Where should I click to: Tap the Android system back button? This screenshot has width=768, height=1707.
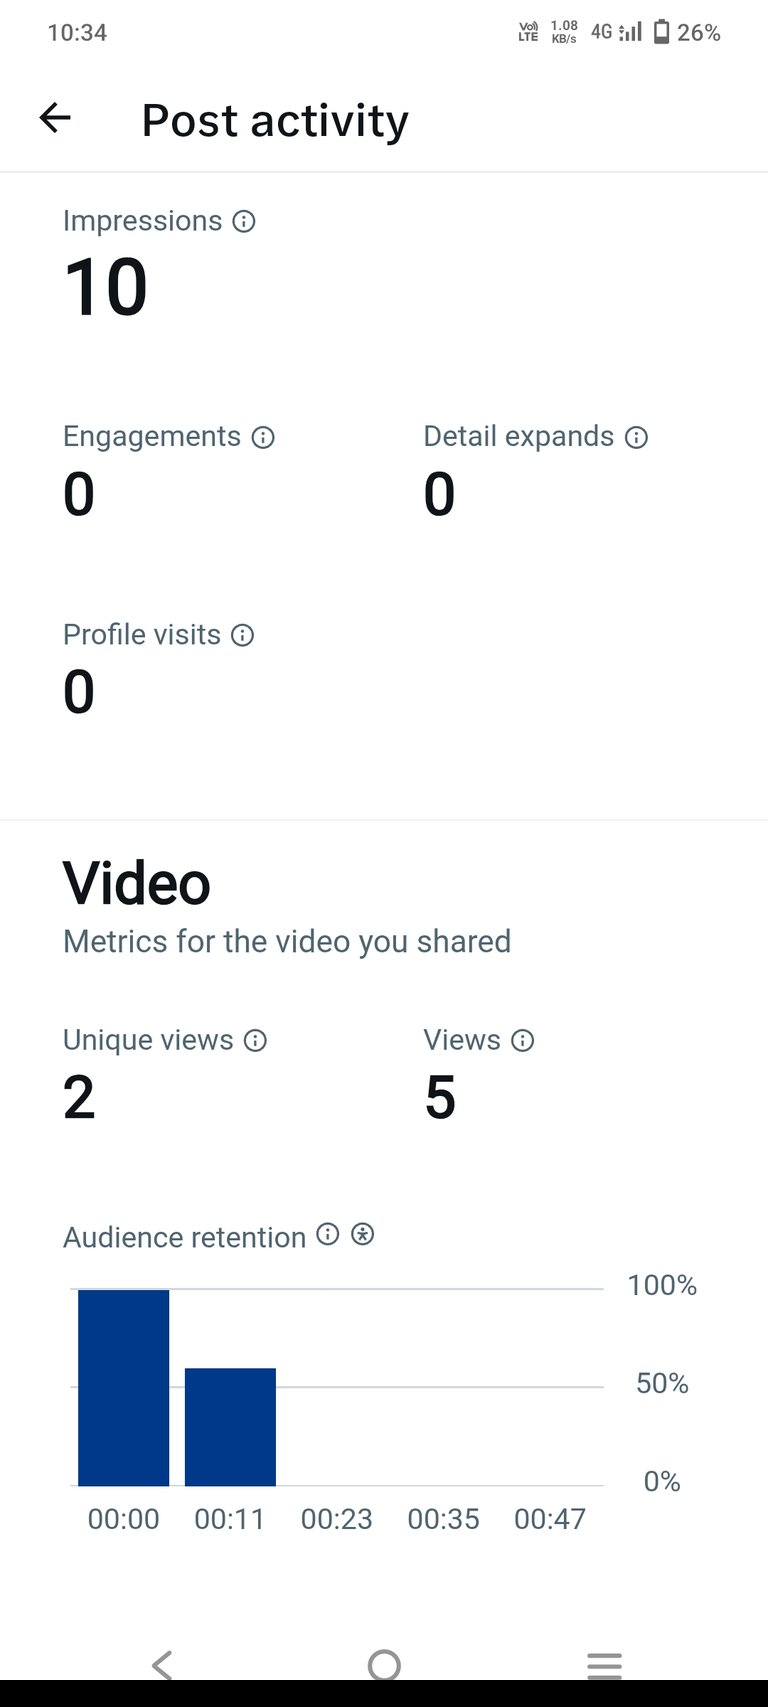(162, 1665)
